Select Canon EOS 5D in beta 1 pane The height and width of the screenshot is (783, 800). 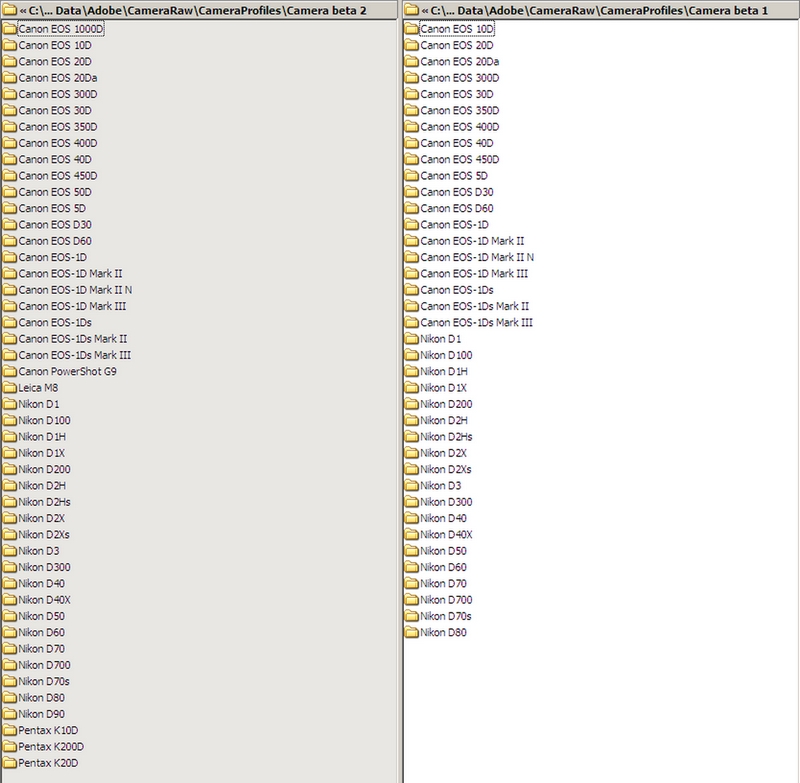tap(454, 176)
